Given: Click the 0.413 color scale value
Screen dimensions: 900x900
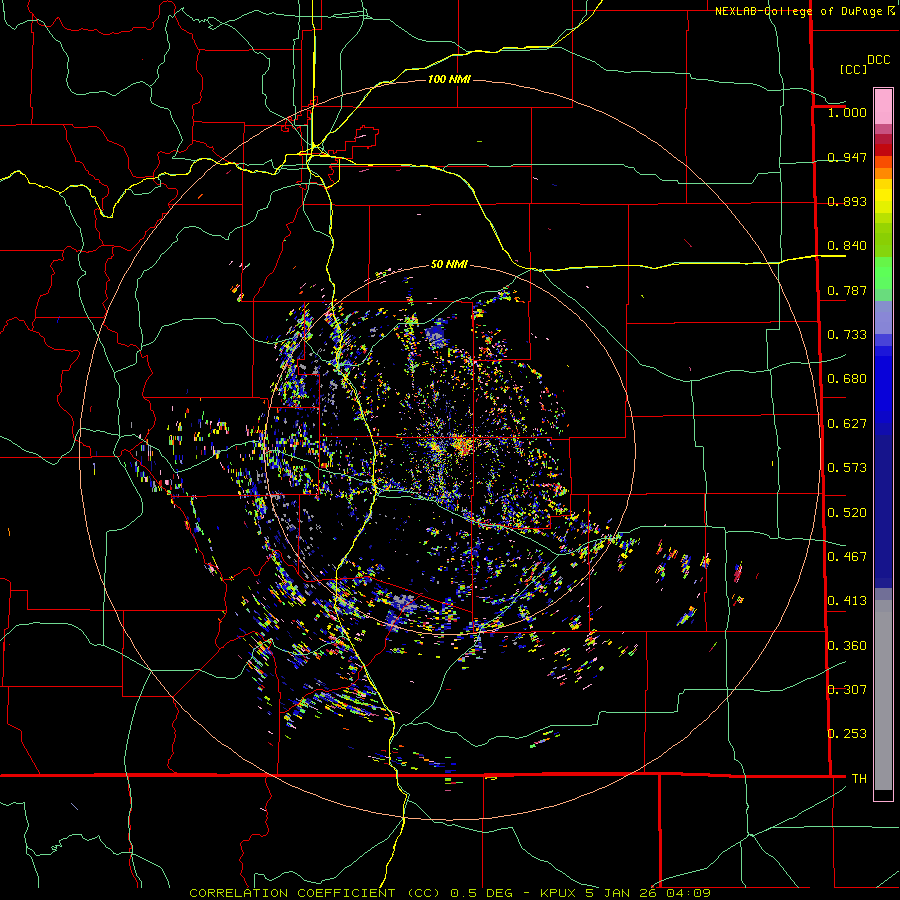Looking at the screenshot, I should pos(847,601).
